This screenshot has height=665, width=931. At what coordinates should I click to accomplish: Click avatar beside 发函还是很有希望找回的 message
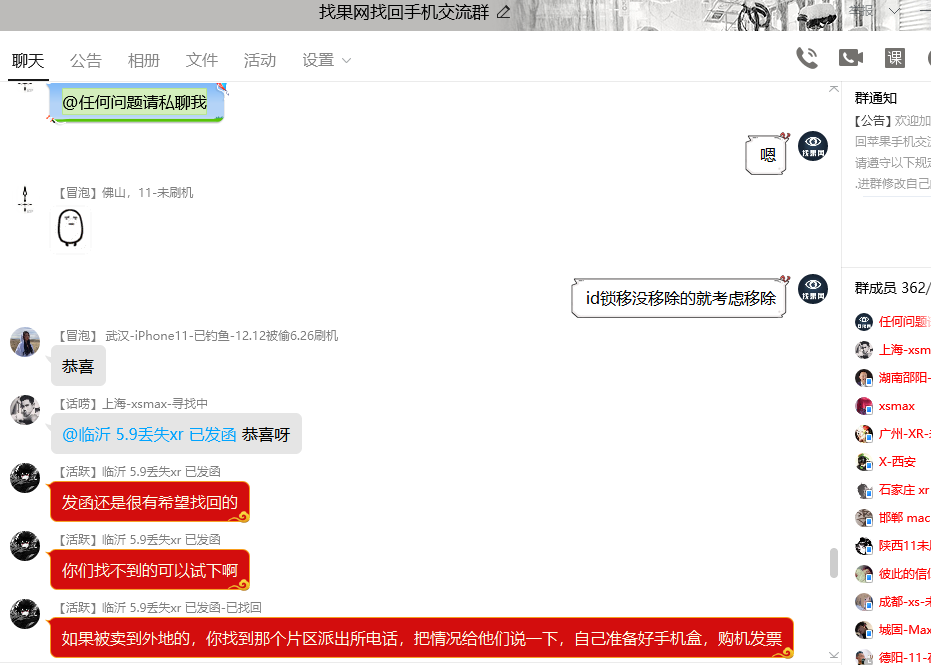pos(25,477)
